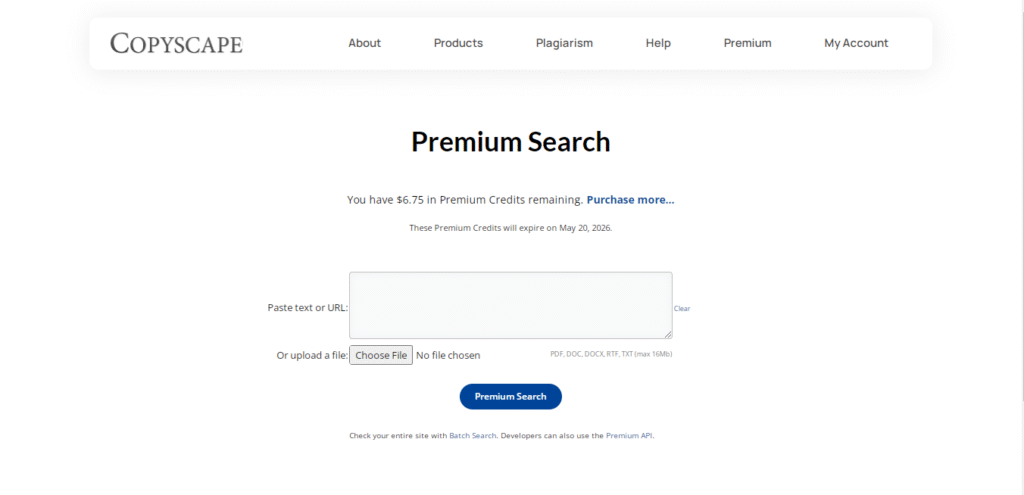Click the Copyscape logo

tap(176, 43)
